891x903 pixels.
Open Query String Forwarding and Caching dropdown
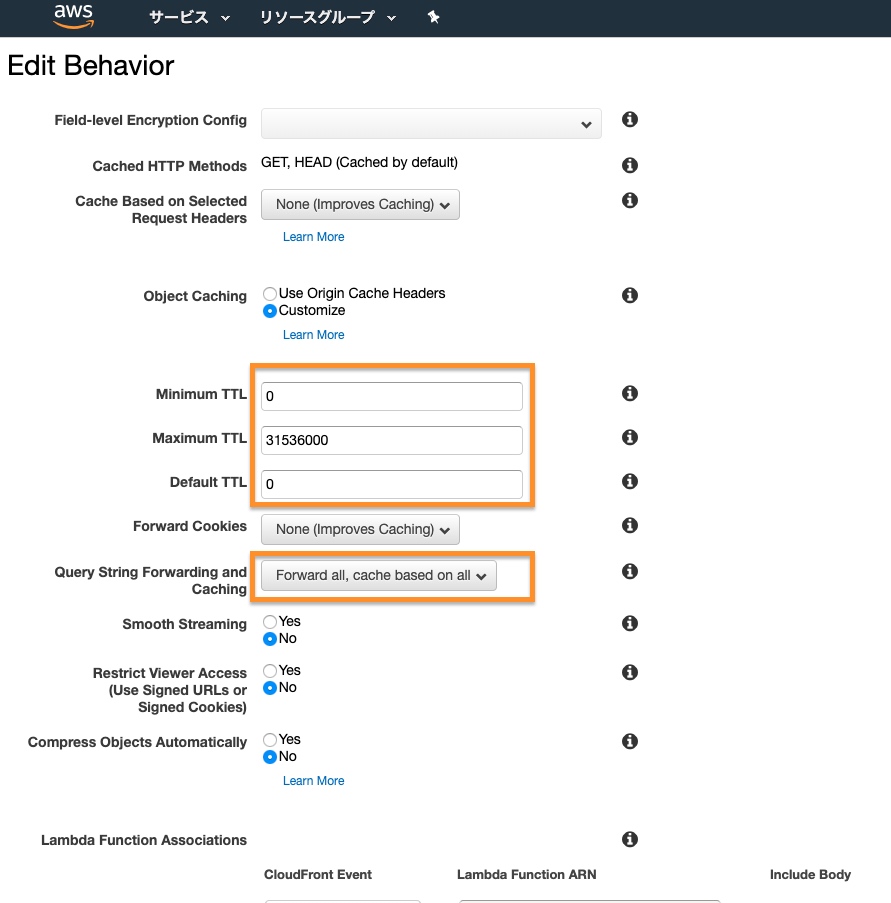click(379, 576)
